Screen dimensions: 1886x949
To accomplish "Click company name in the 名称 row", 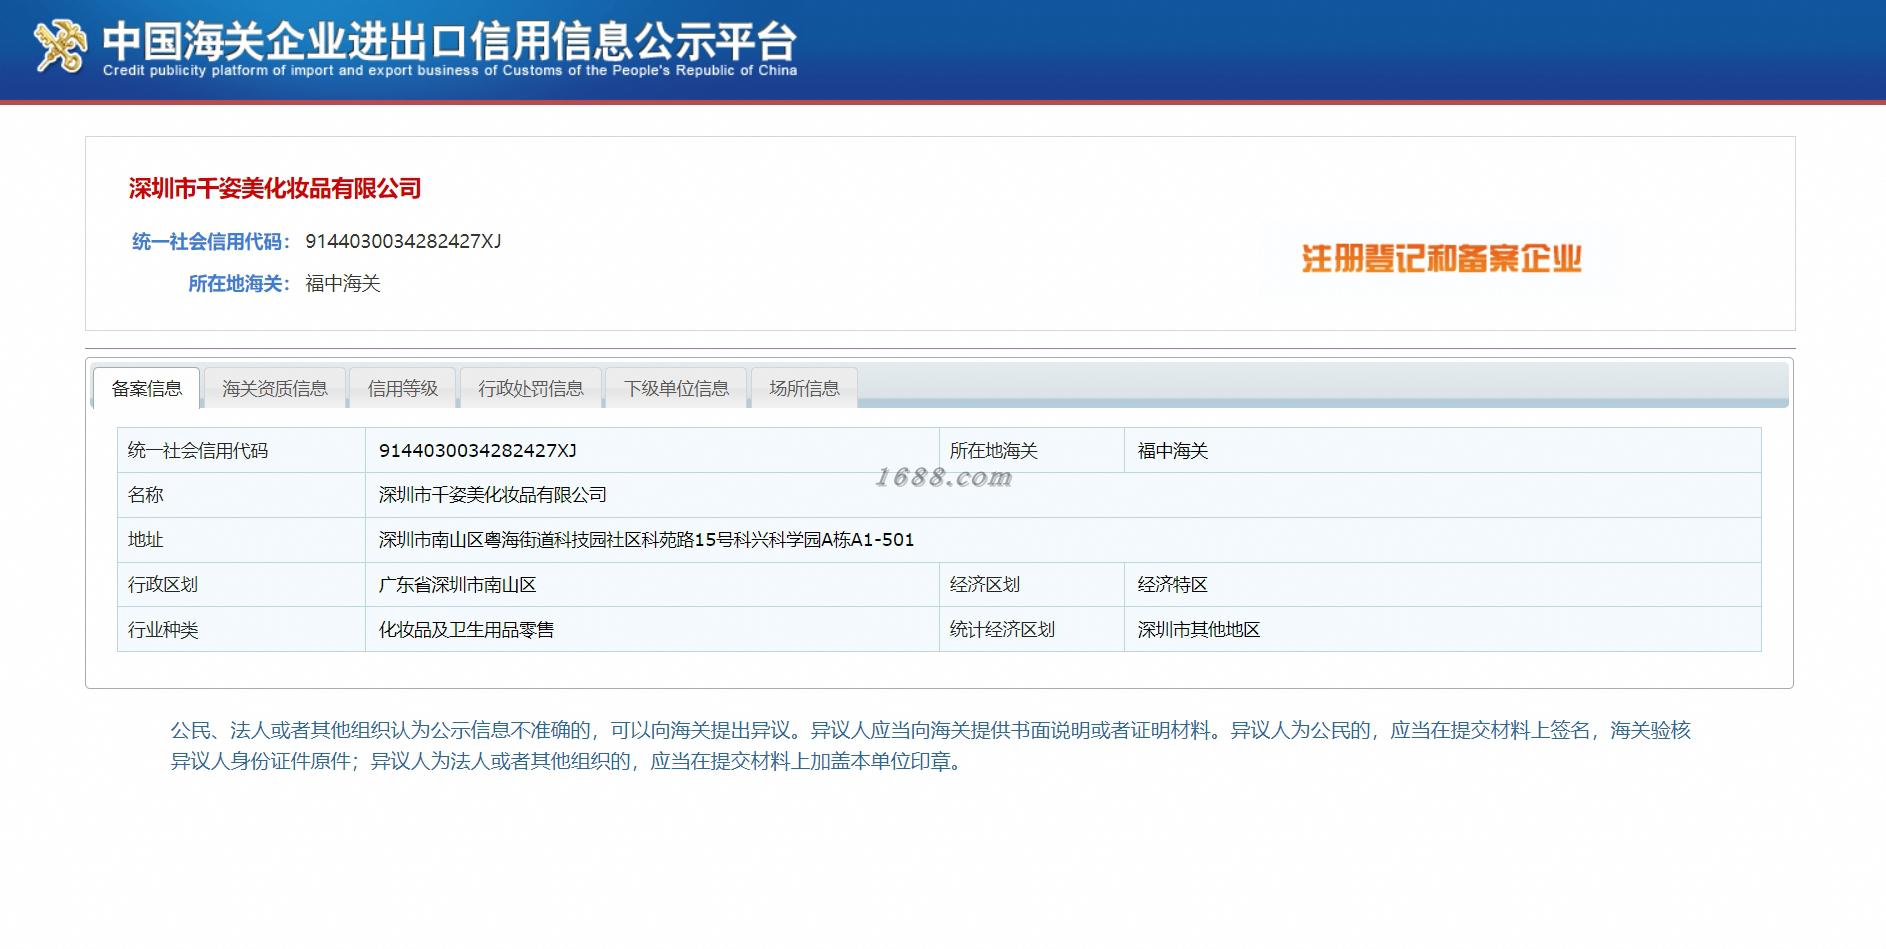I will click(x=493, y=494).
